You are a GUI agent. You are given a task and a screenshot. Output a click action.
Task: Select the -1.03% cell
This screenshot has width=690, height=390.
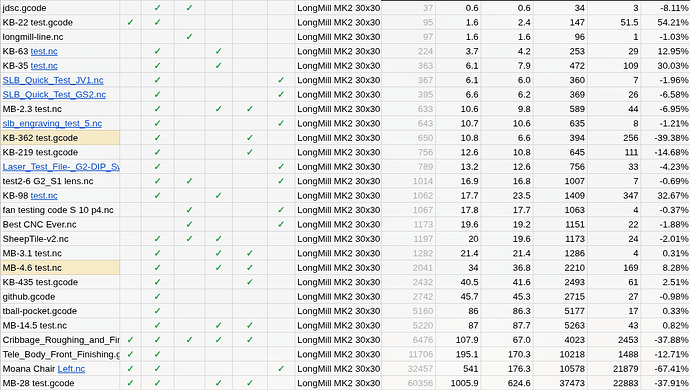point(666,37)
